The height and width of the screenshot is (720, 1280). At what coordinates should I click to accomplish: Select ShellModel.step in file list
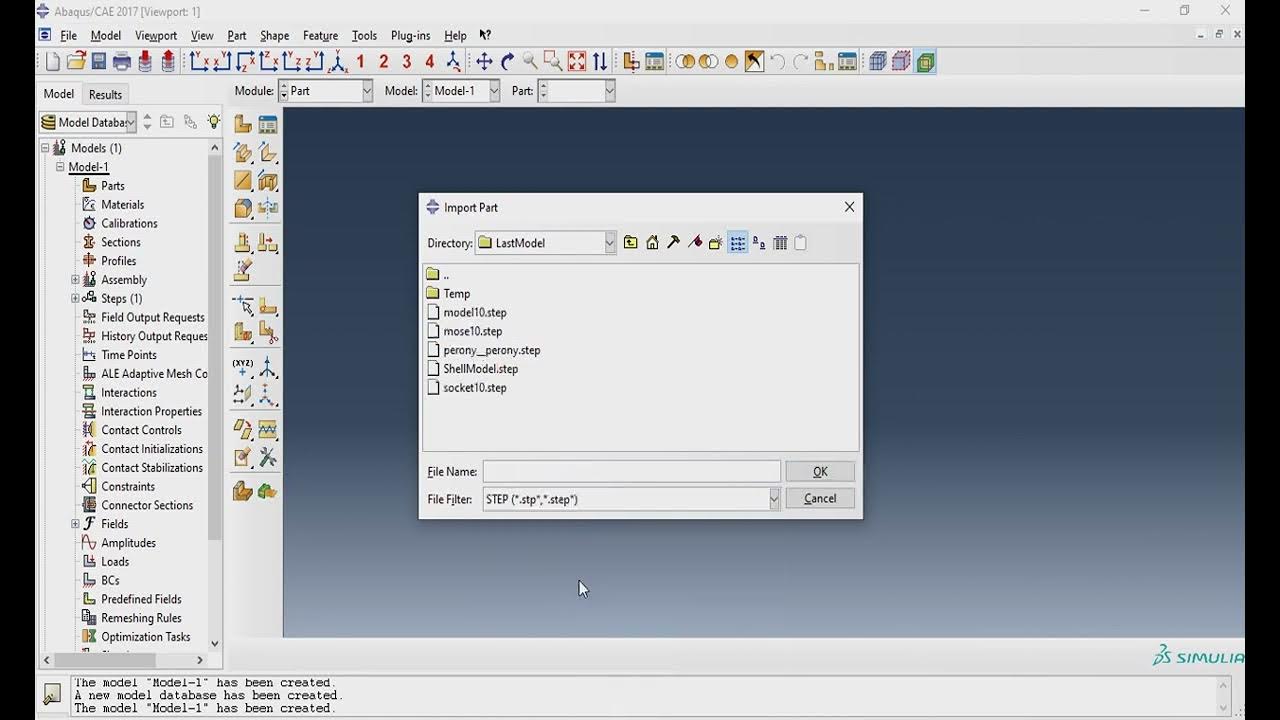(x=481, y=369)
